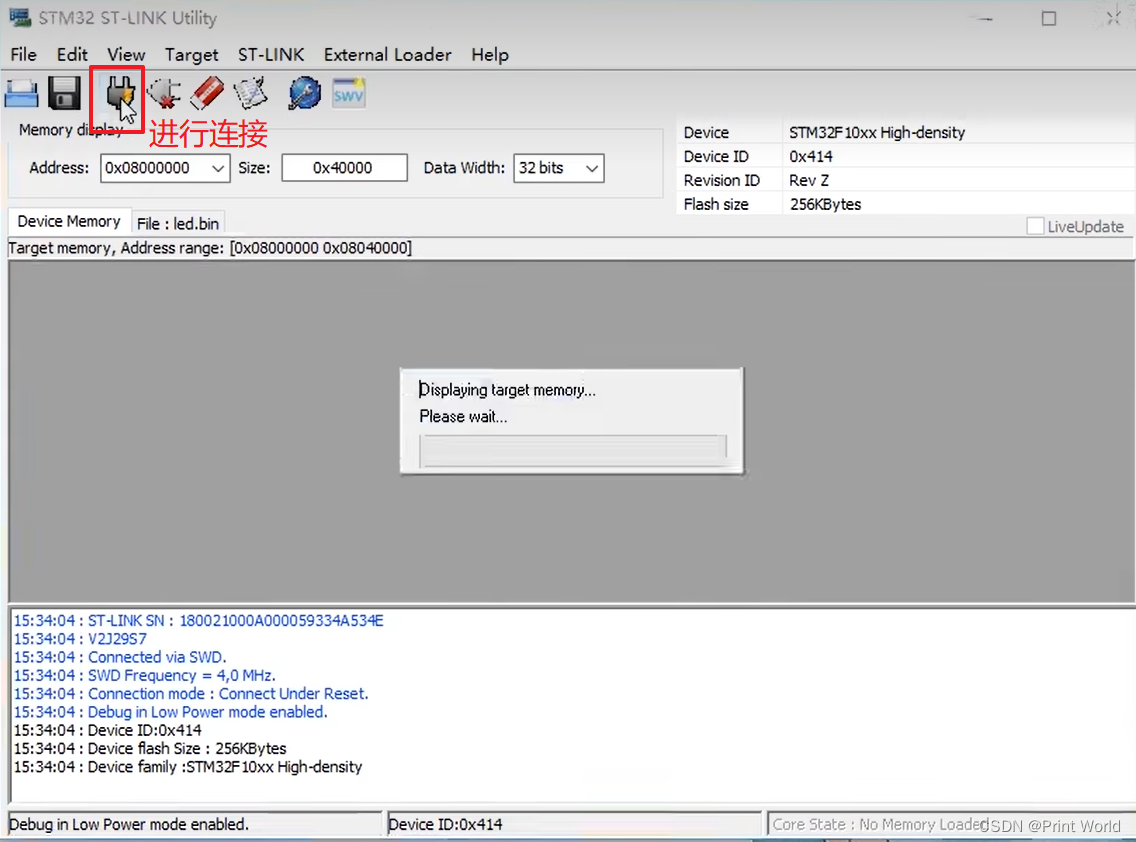Image resolution: width=1136 pixels, height=842 pixels.
Task: Disconnect from target icon
Action: (164, 93)
